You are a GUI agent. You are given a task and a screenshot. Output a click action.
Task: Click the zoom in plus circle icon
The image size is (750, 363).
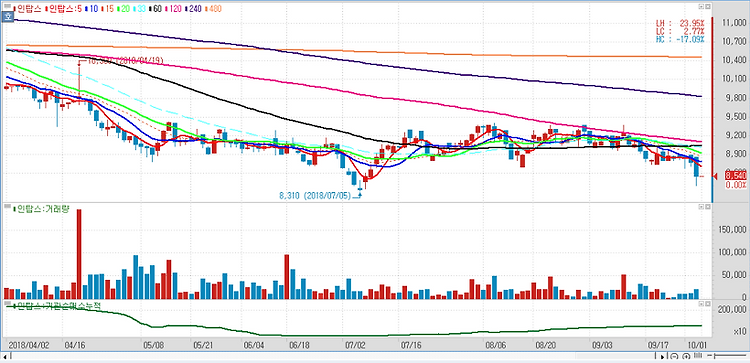coord(685,356)
